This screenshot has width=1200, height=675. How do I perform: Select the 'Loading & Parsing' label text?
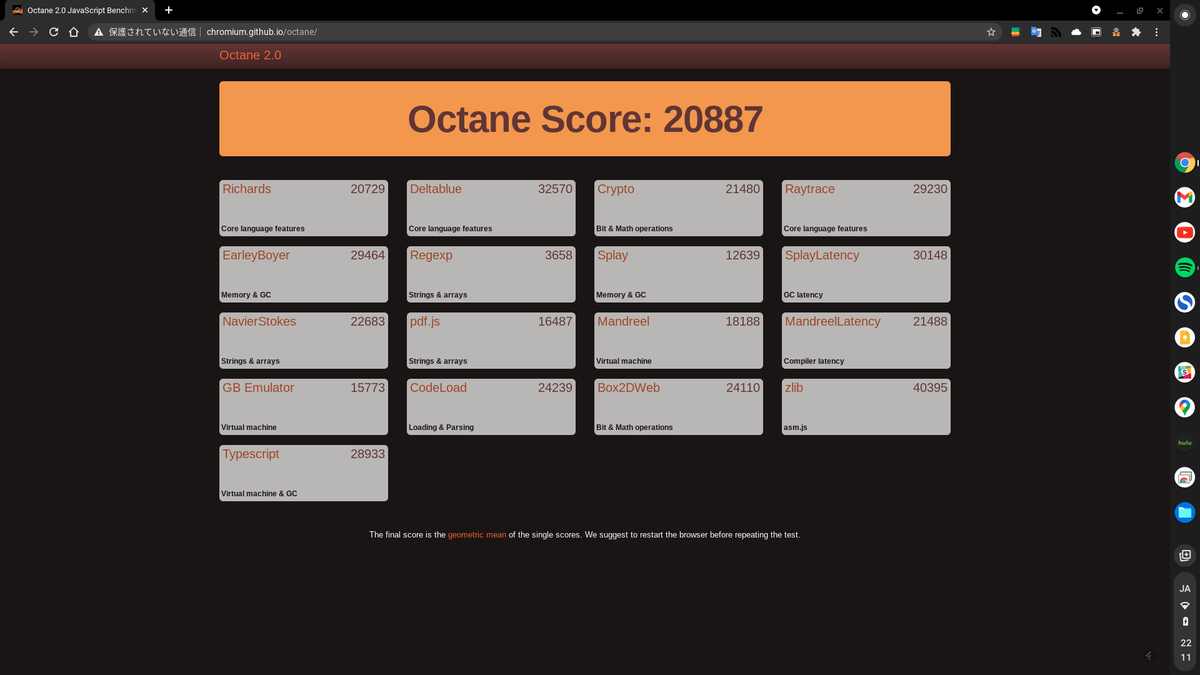click(x=441, y=427)
